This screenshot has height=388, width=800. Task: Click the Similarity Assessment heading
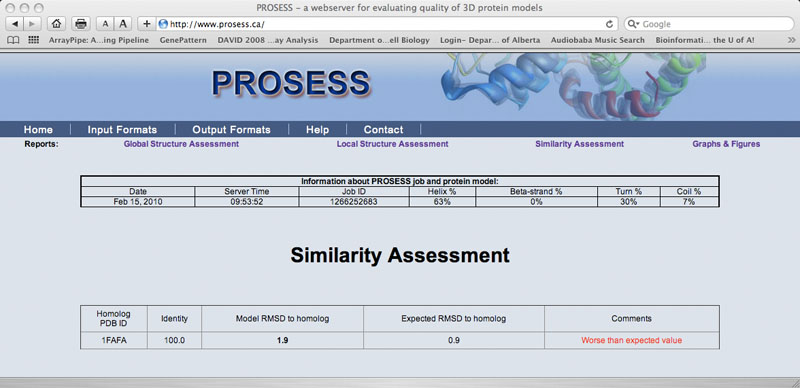click(x=400, y=255)
